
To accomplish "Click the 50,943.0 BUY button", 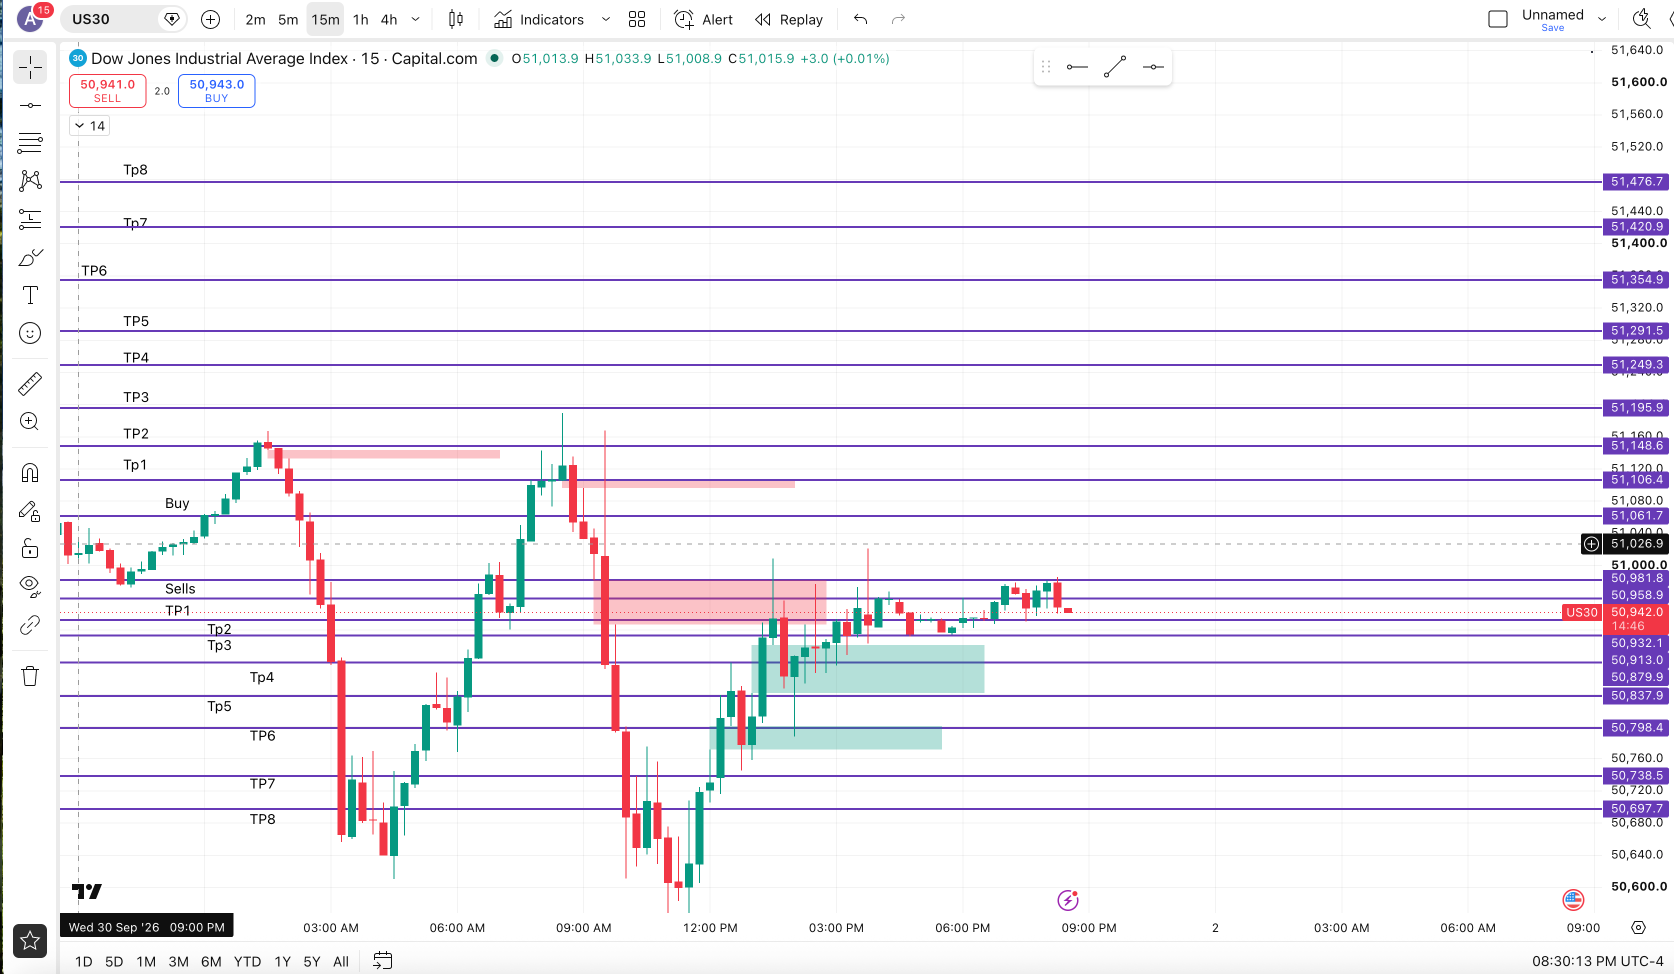I will pos(217,91).
